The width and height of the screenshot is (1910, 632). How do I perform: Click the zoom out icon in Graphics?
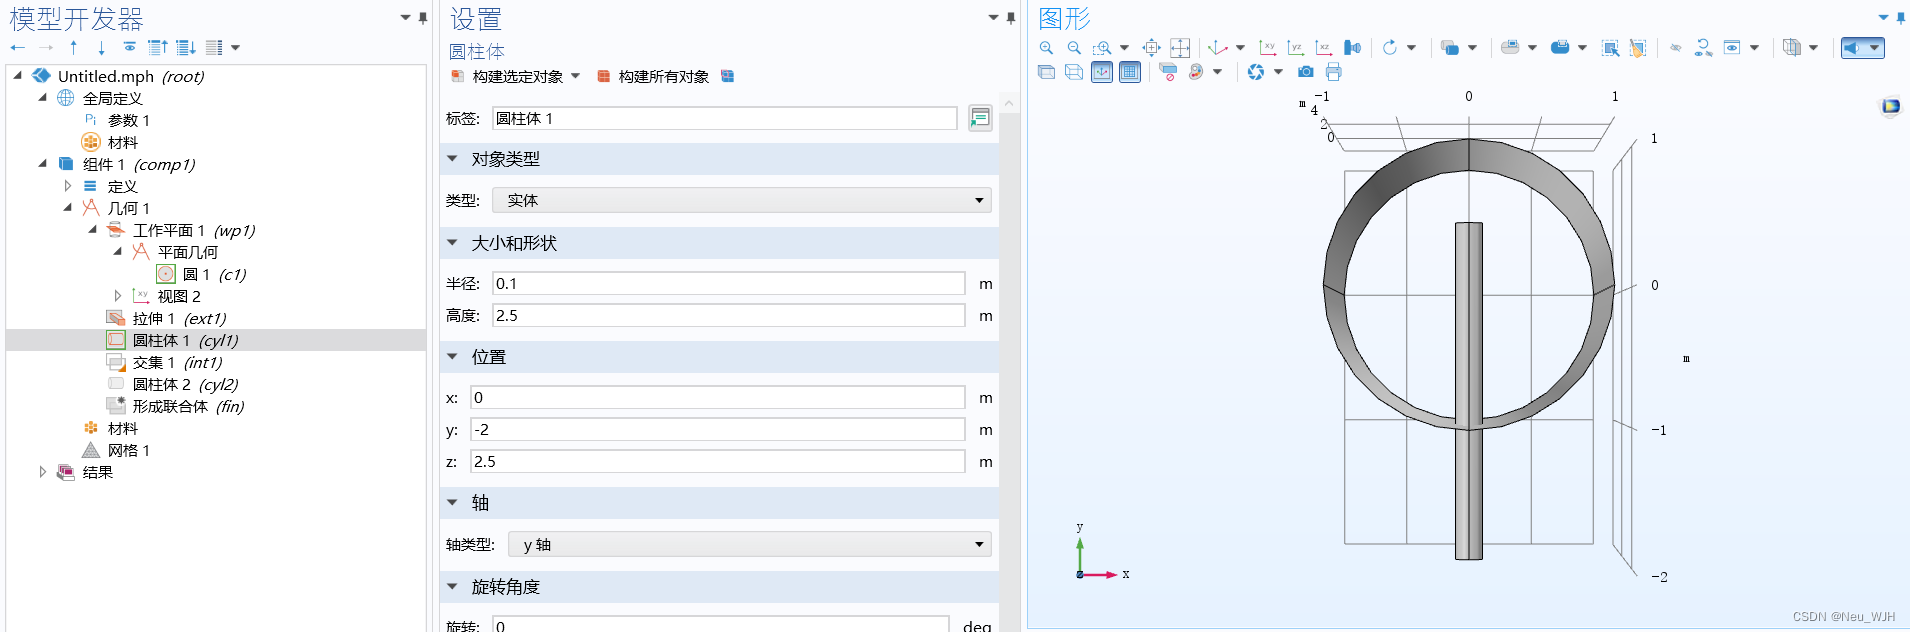[x=1074, y=48]
